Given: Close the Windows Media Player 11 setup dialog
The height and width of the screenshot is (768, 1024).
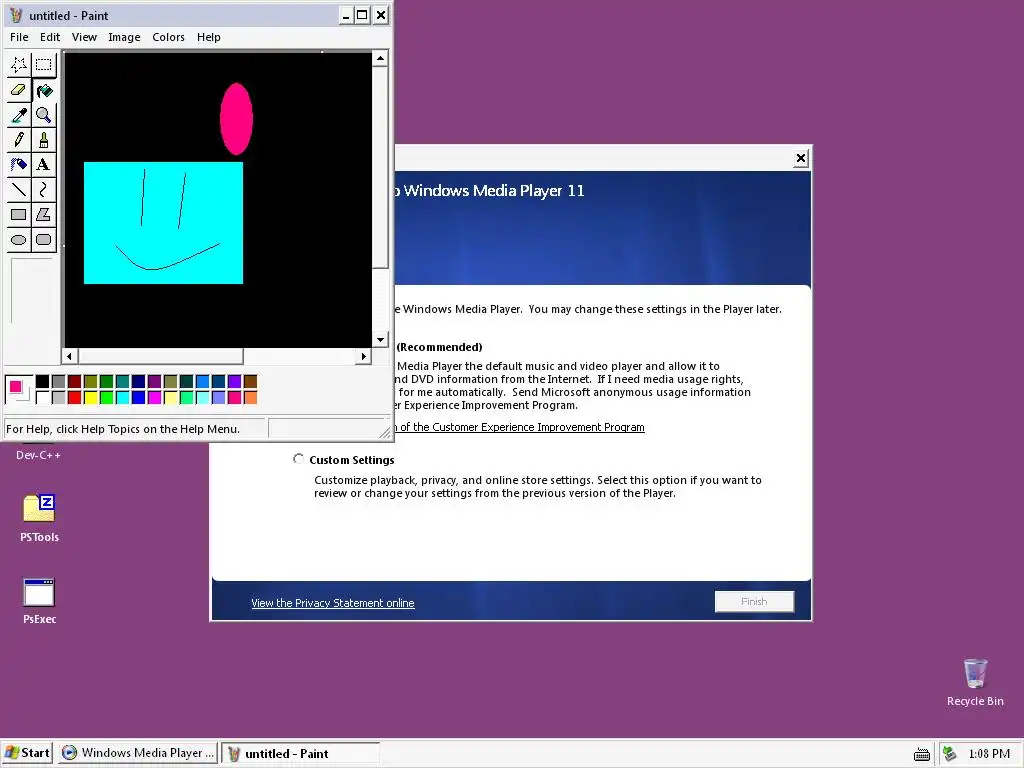Looking at the screenshot, I should pyautogui.click(x=801, y=158).
